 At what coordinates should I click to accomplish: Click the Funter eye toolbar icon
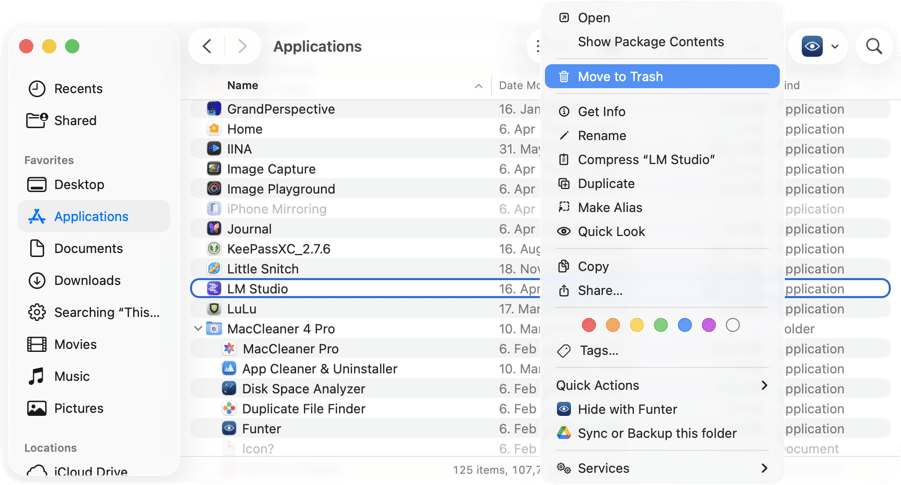click(x=812, y=46)
